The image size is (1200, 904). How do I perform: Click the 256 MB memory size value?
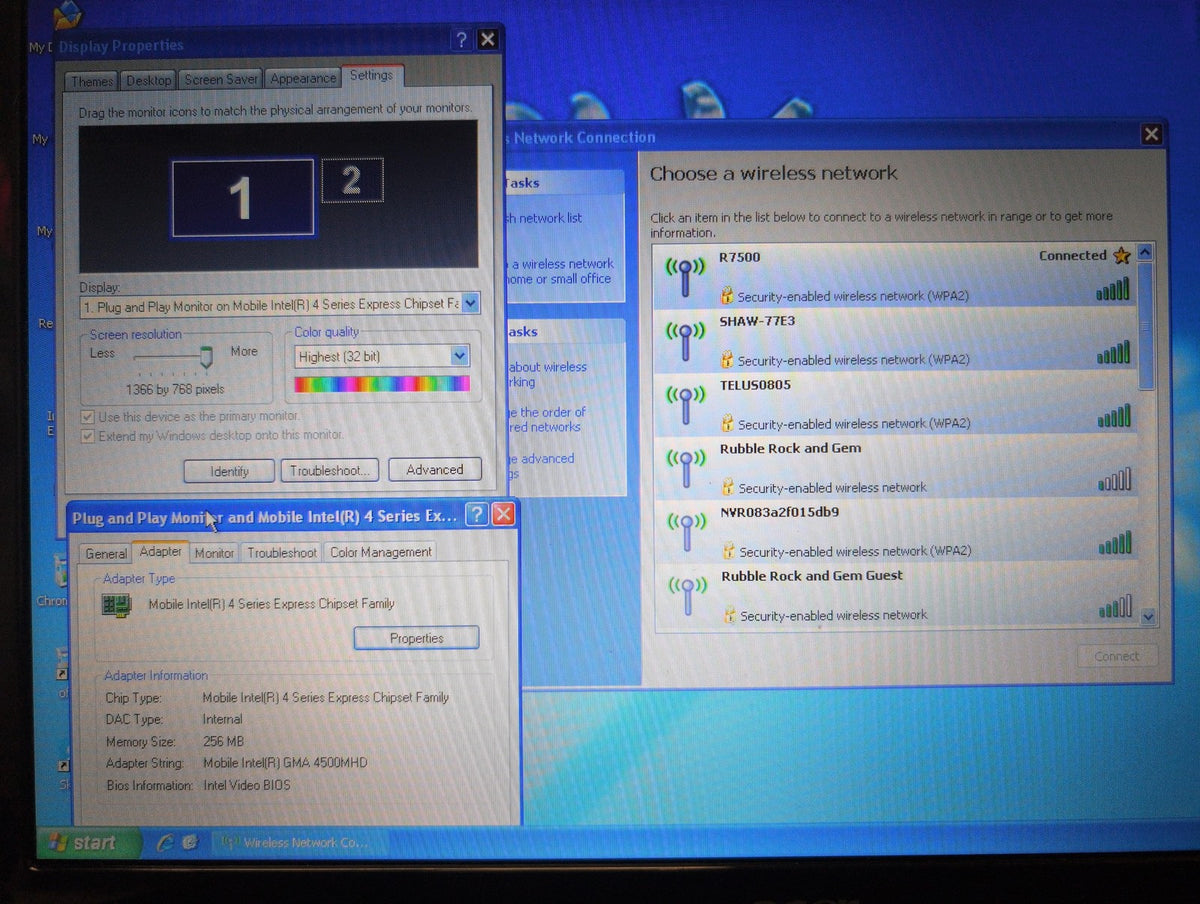223,742
